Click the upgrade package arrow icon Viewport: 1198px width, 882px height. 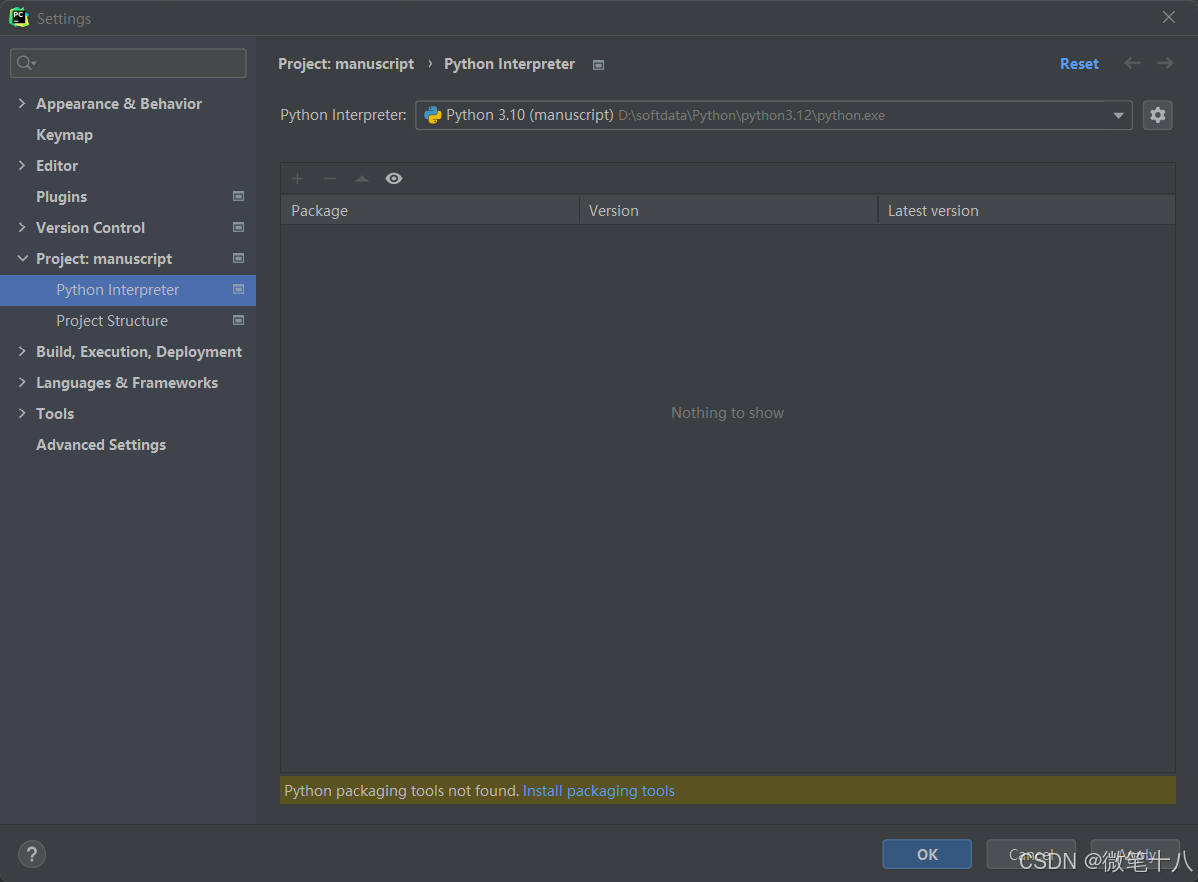coord(361,179)
